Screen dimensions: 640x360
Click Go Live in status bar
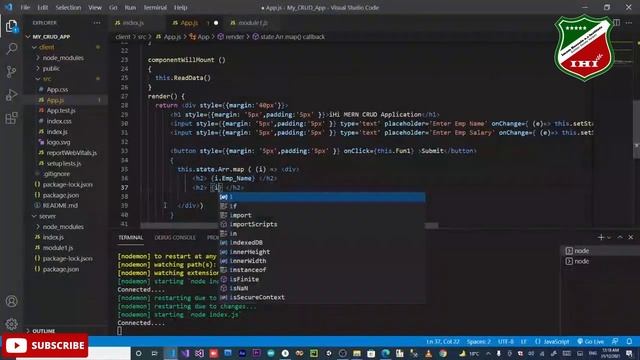(x=591, y=342)
